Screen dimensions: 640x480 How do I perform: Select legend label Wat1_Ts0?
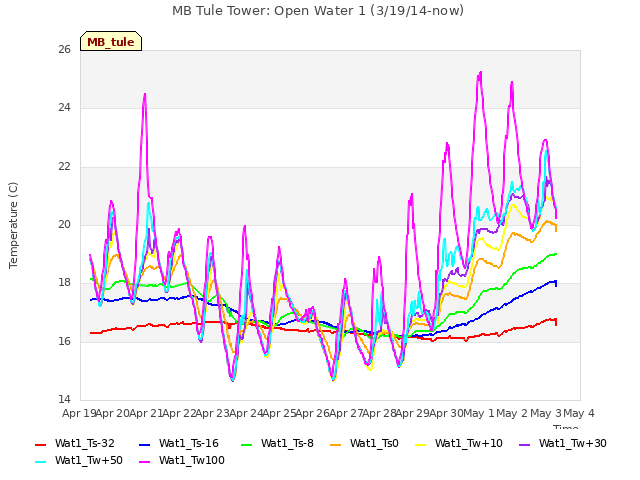(x=374, y=443)
